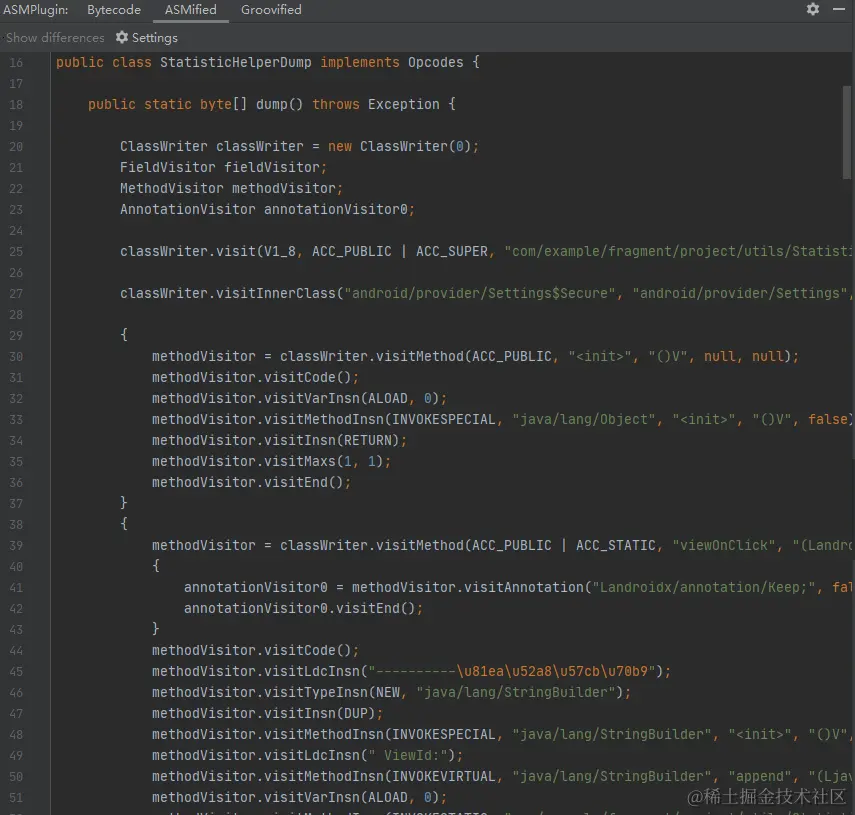
Task: Click the Opcodes interface name on line 16
Action: 436,62
